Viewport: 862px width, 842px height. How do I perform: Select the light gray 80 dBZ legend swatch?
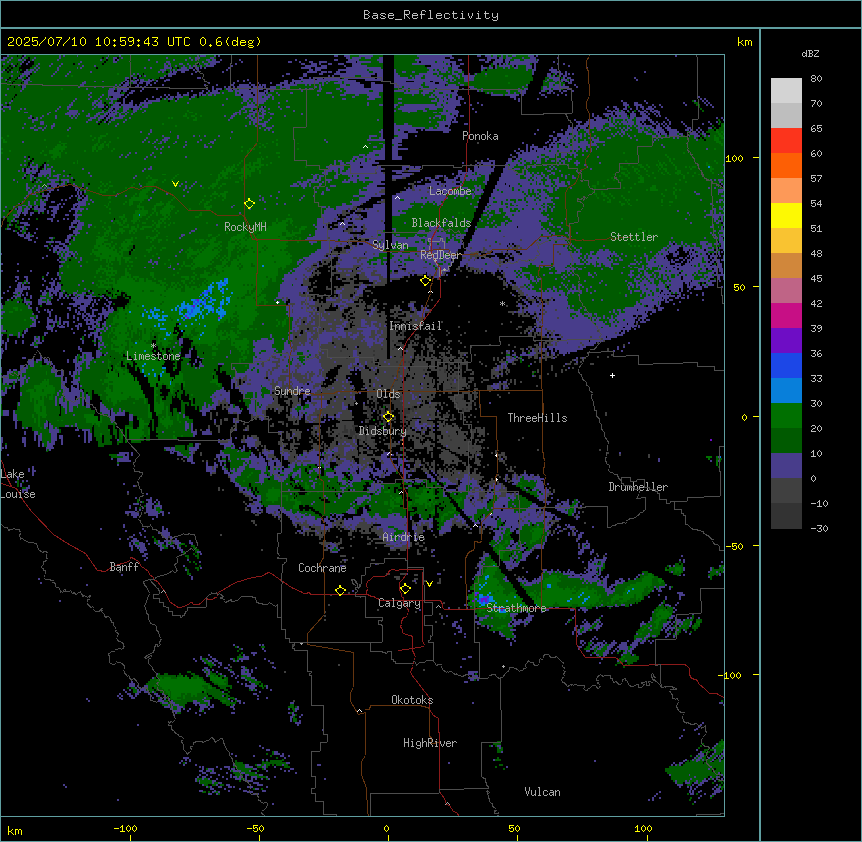click(x=786, y=91)
